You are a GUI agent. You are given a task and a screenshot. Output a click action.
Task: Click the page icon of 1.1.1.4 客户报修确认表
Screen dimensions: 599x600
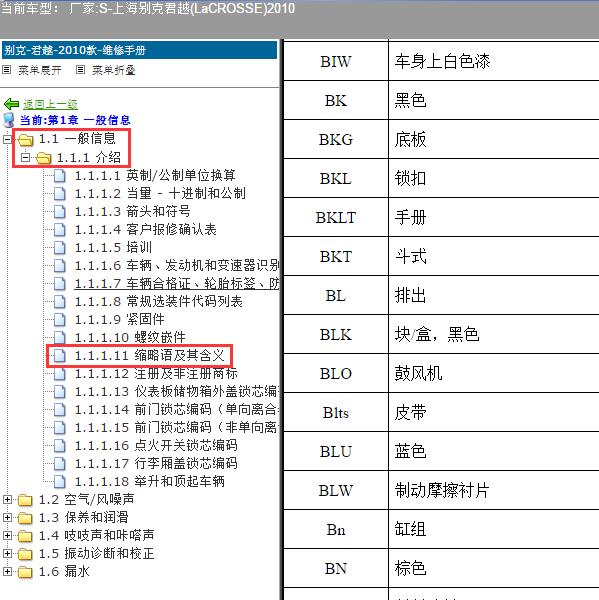click(x=59, y=230)
